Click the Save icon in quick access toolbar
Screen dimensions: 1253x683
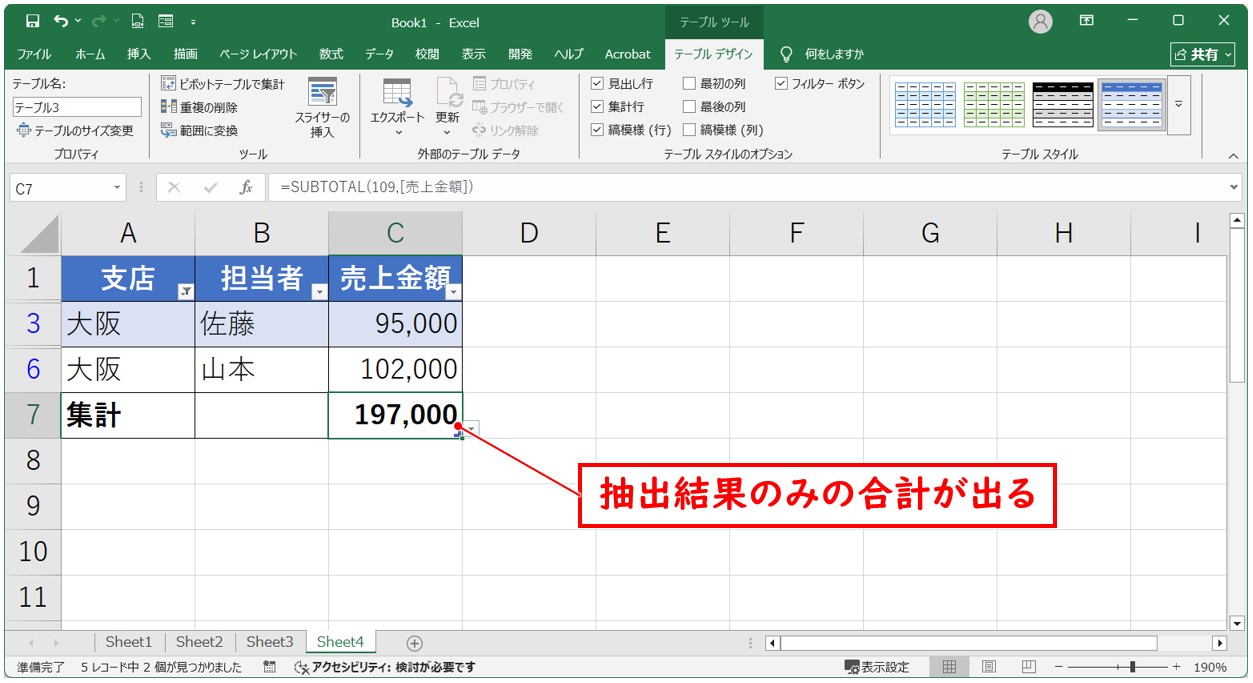(x=32, y=21)
